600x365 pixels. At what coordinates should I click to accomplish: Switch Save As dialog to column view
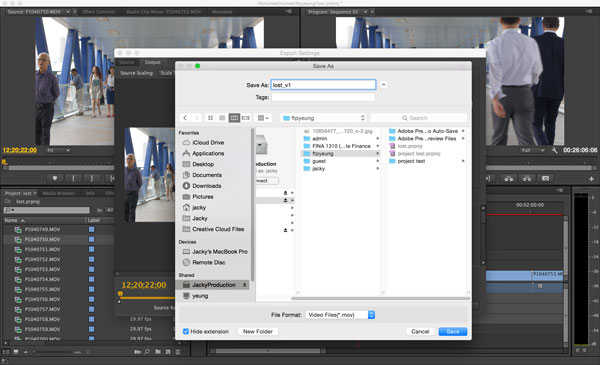pyautogui.click(x=234, y=118)
